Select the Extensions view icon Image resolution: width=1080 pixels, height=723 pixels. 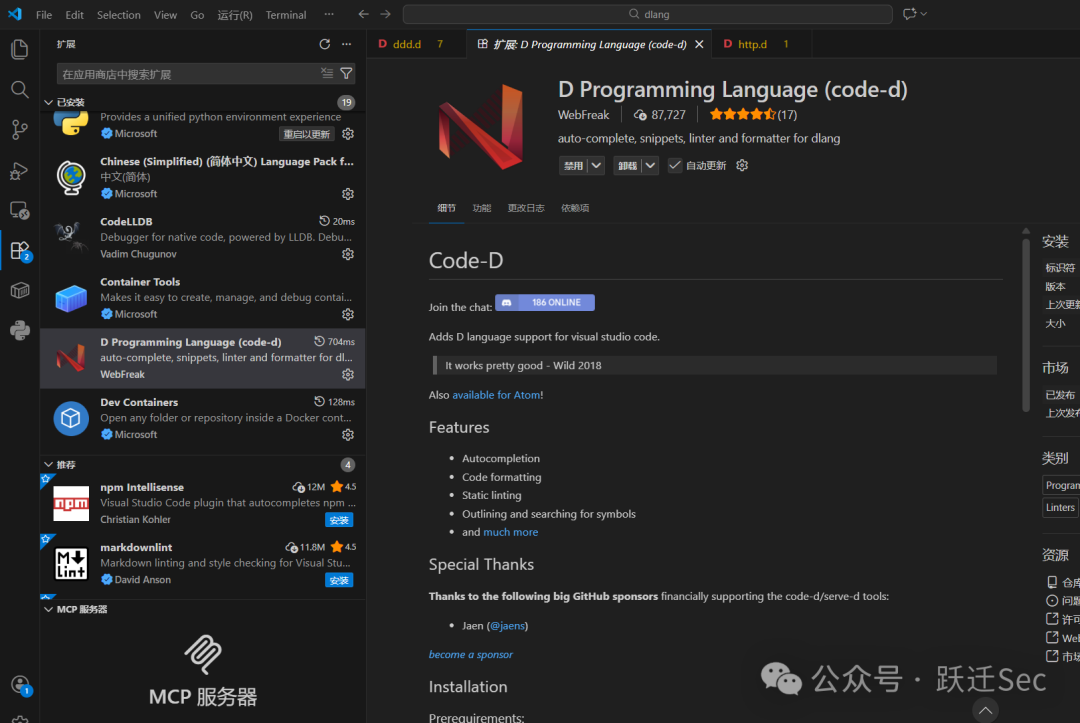19,251
